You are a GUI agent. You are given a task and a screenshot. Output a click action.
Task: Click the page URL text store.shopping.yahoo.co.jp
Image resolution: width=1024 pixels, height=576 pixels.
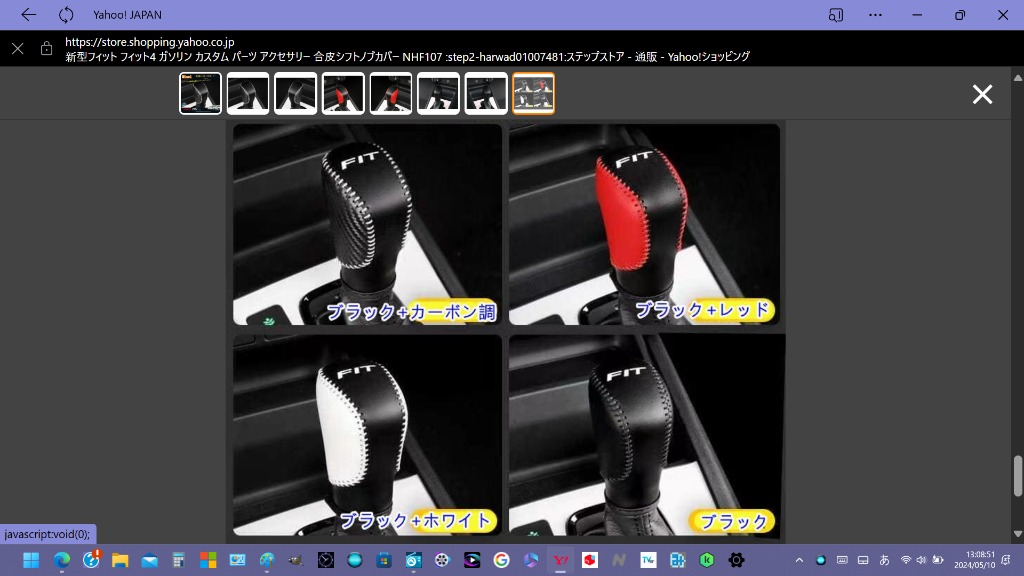point(150,42)
